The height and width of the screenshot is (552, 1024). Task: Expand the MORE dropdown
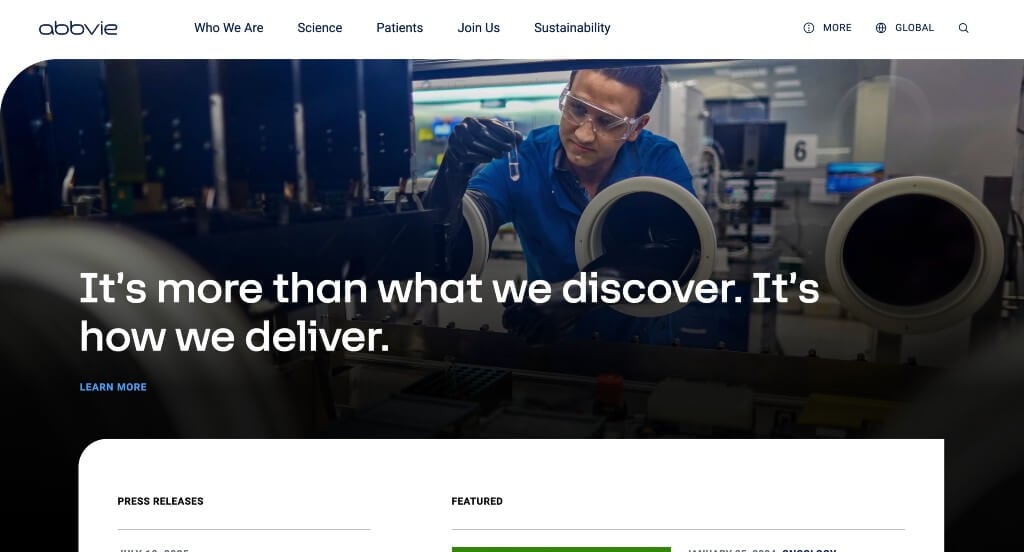(837, 28)
